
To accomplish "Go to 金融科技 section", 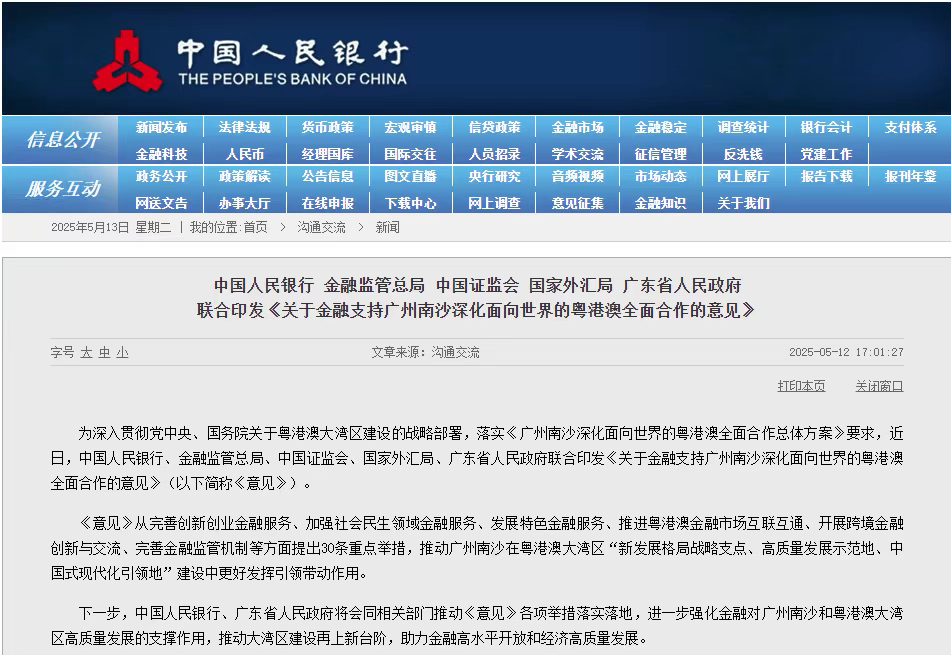I will [161, 154].
